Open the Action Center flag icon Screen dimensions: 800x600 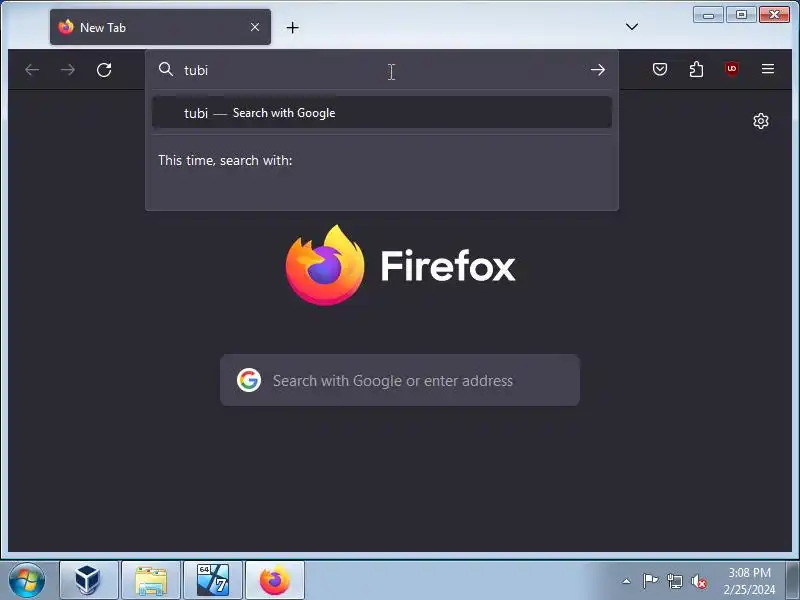(x=650, y=581)
